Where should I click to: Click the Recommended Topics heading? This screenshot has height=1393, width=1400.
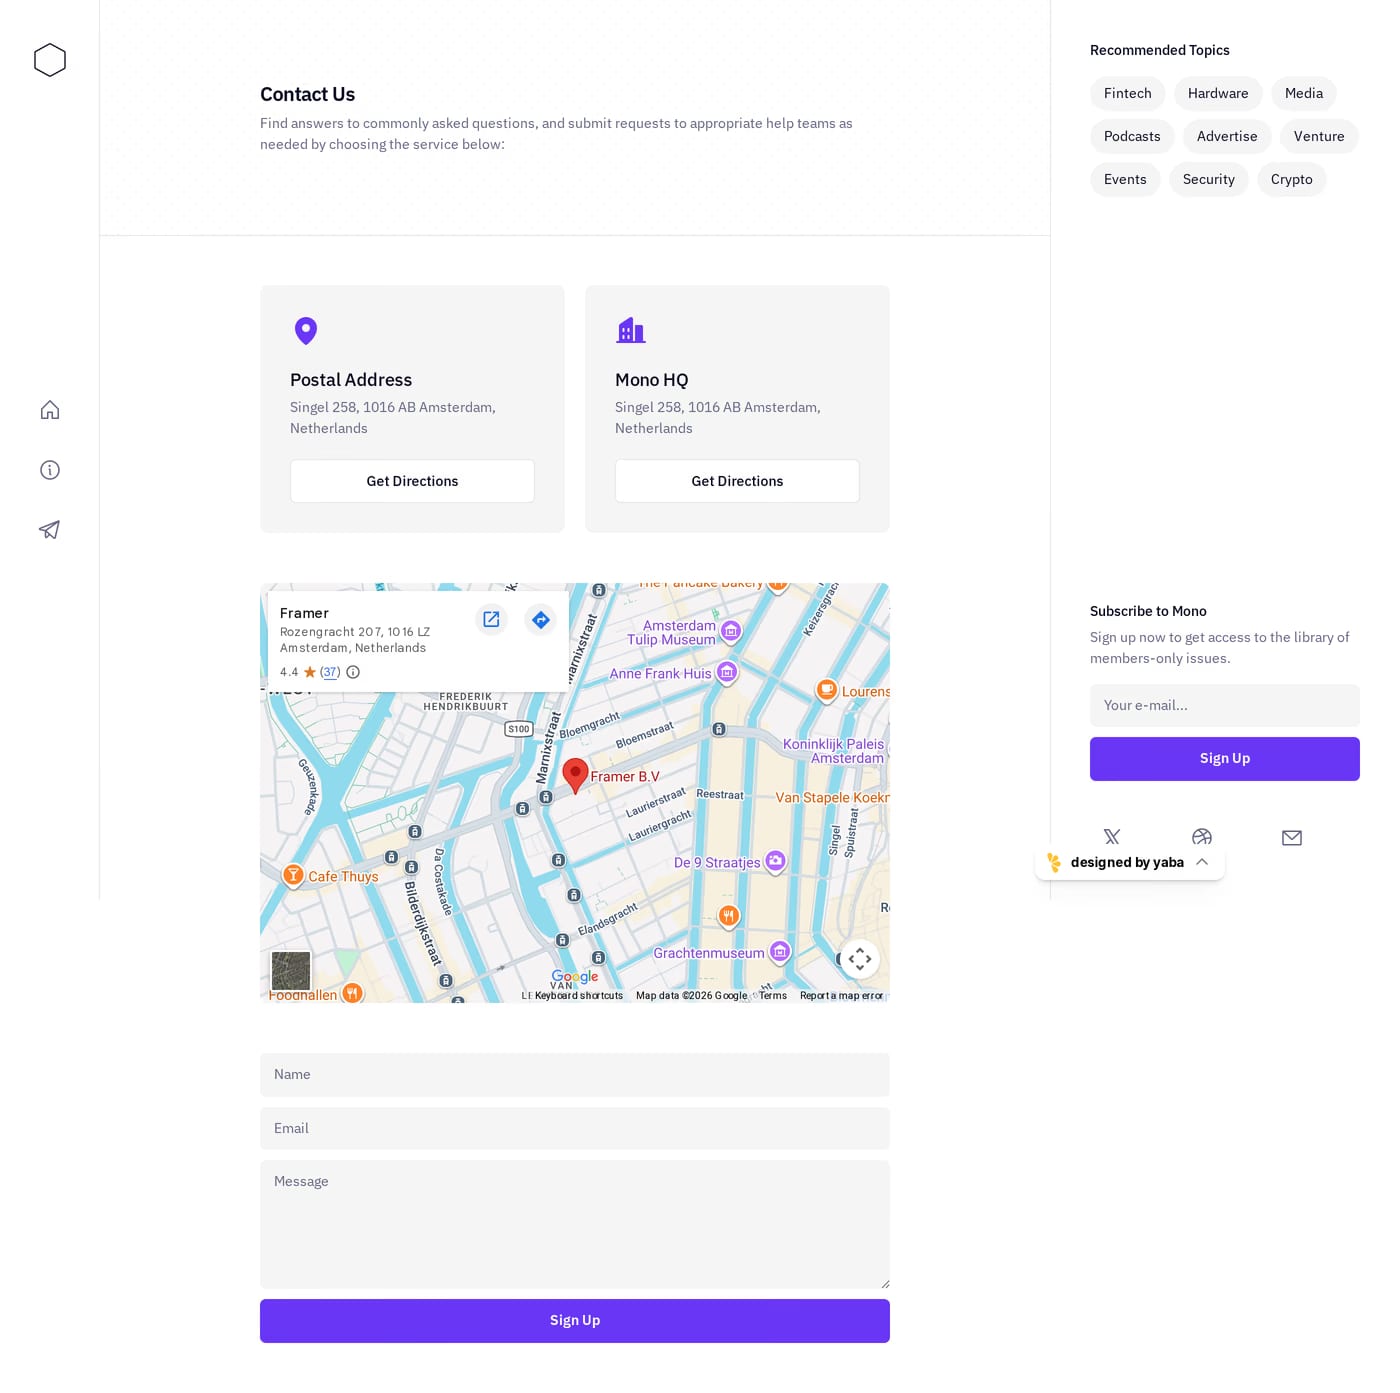point(1160,50)
